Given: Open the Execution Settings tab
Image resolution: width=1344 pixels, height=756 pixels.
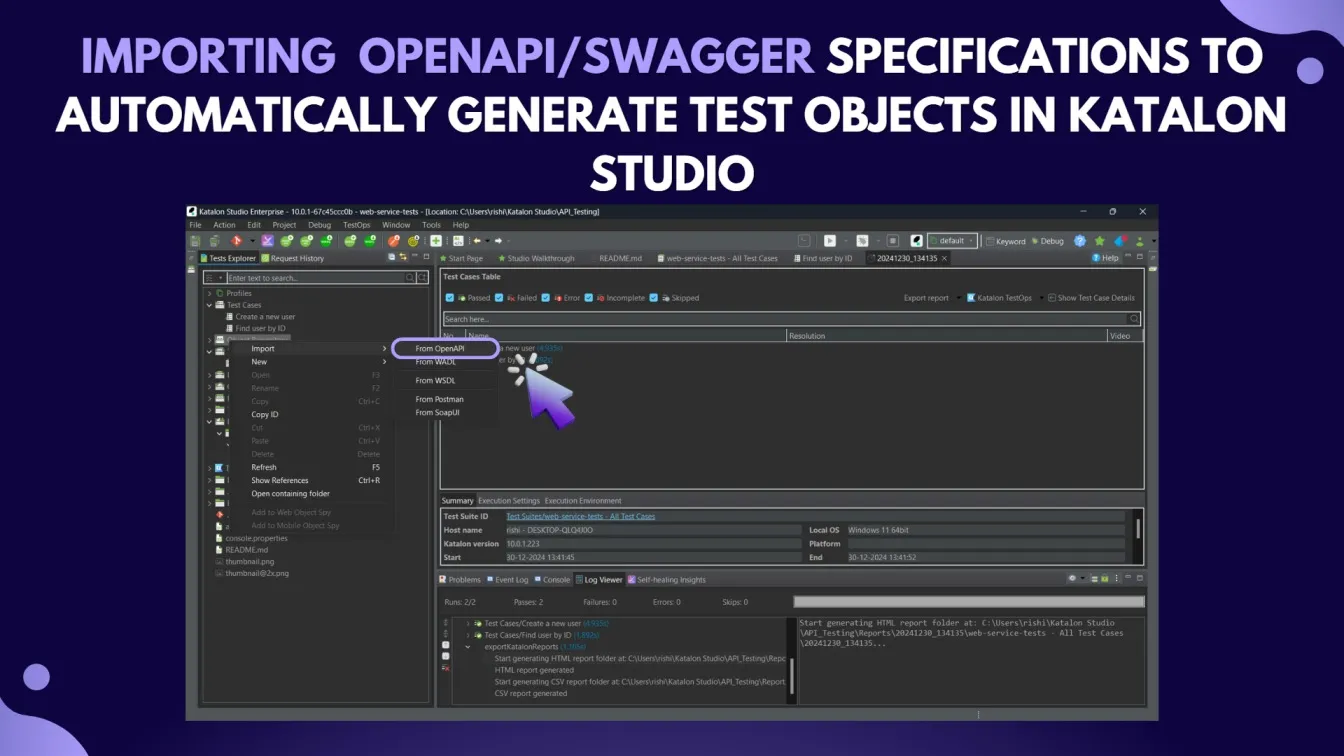Looking at the screenshot, I should [x=509, y=500].
